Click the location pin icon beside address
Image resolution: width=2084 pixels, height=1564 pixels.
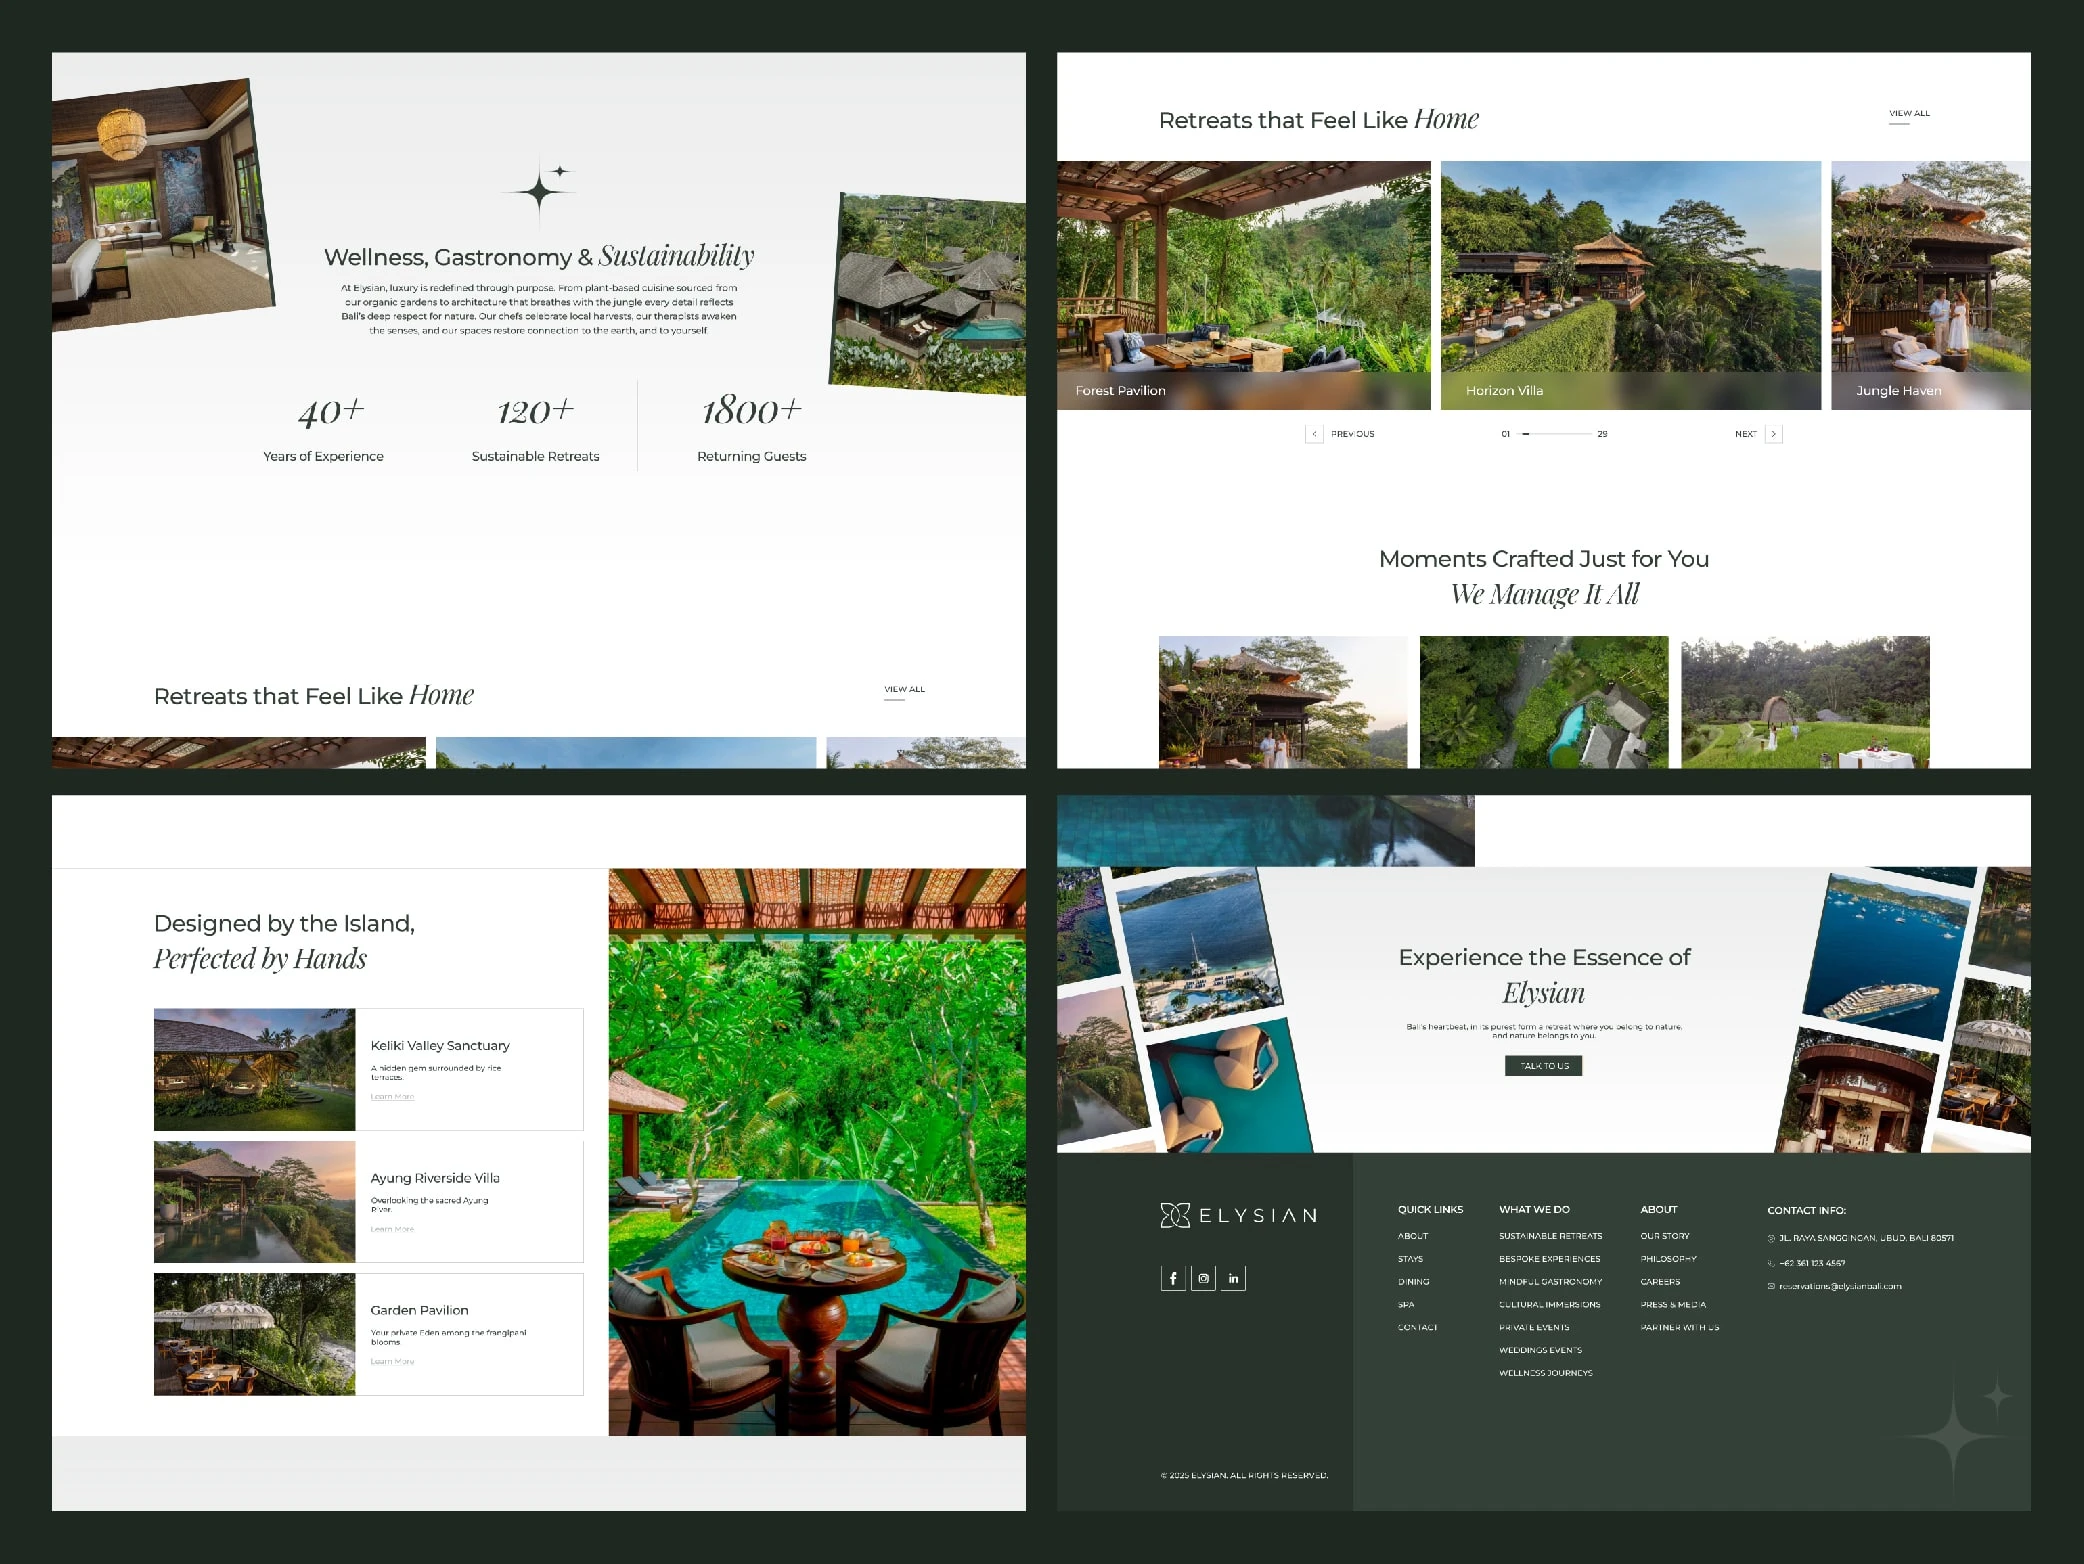pos(1771,1238)
